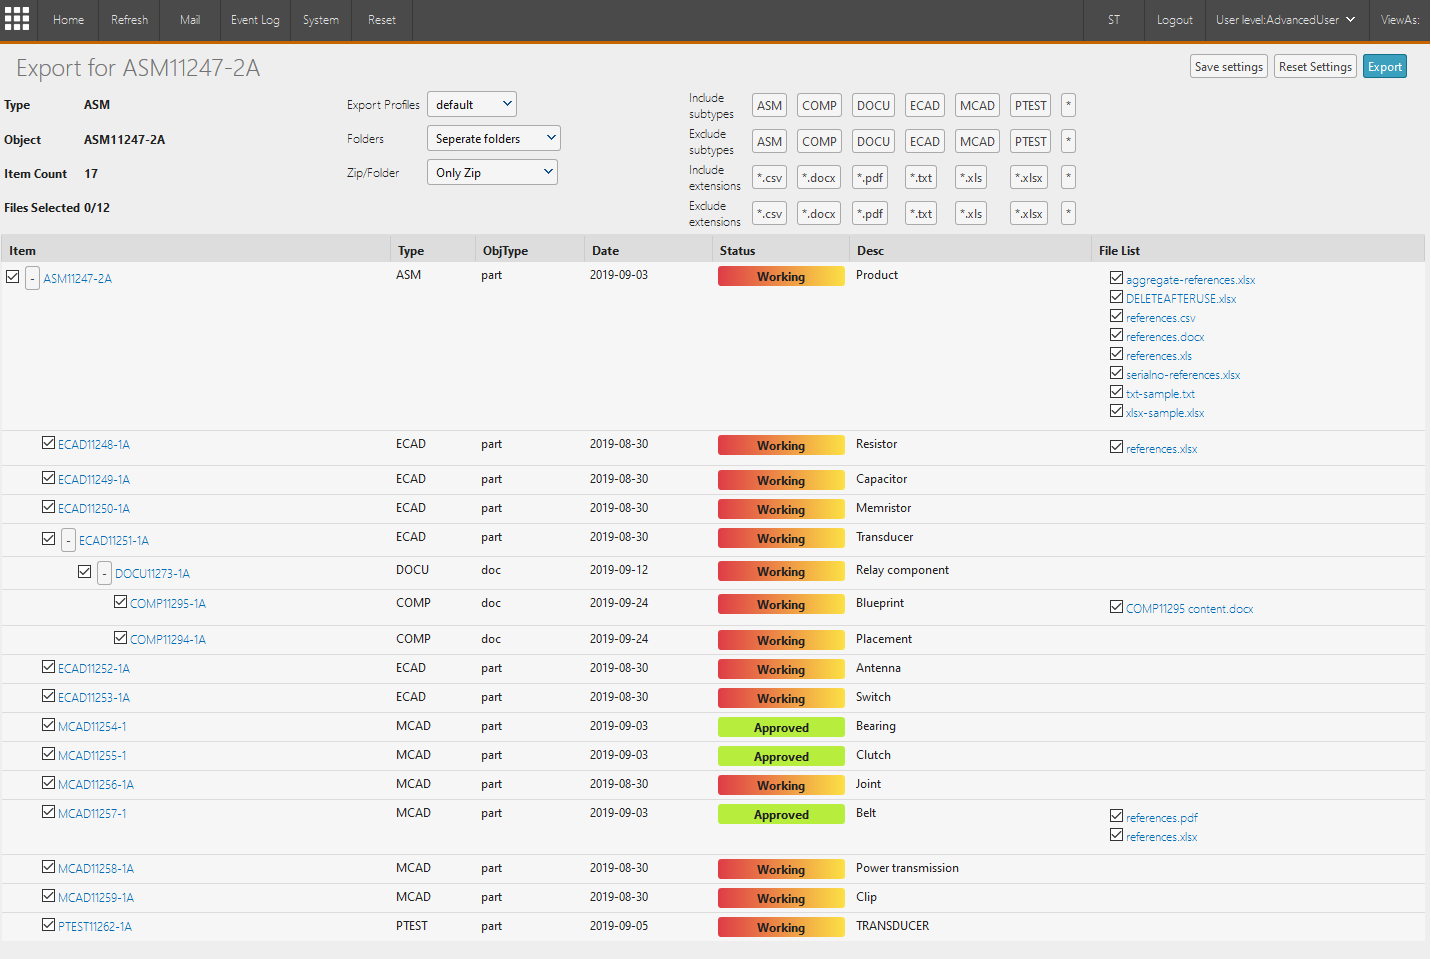The width and height of the screenshot is (1431, 959).
Task: Open the xlsx-sample.xlsx file link
Action: [1165, 413]
